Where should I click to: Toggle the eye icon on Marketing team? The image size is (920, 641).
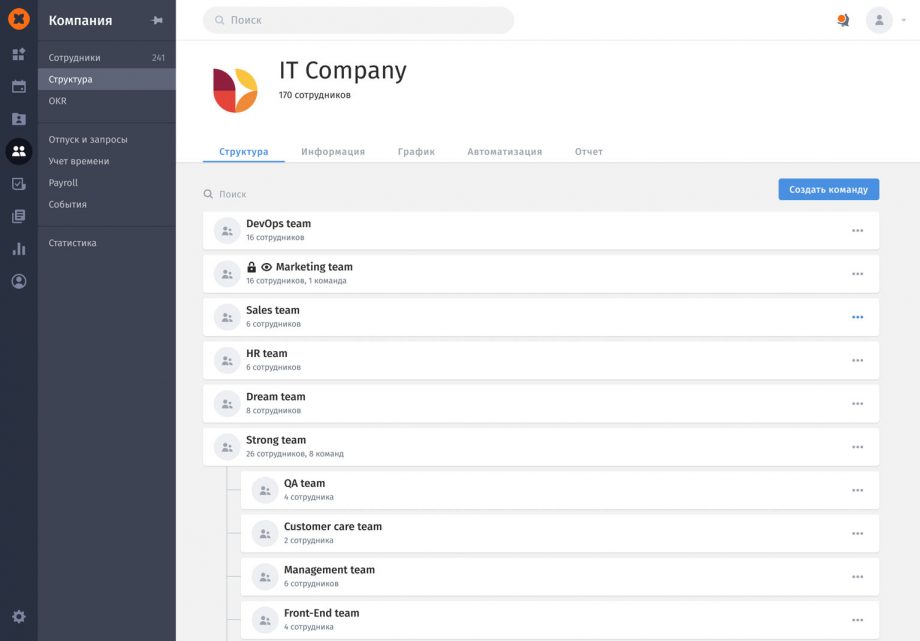[x=266, y=267]
